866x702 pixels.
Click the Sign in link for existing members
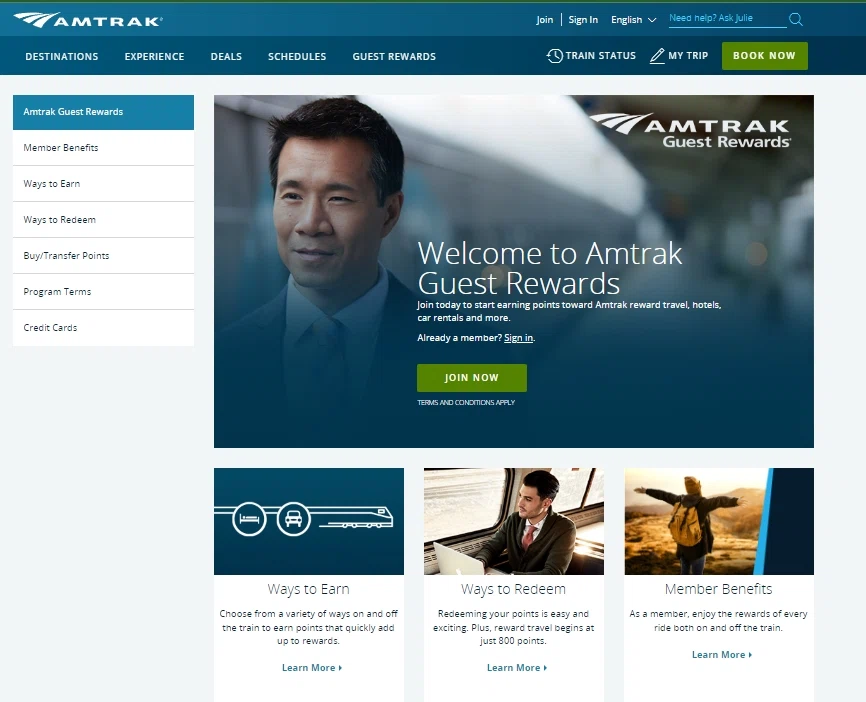pyautogui.click(x=519, y=338)
